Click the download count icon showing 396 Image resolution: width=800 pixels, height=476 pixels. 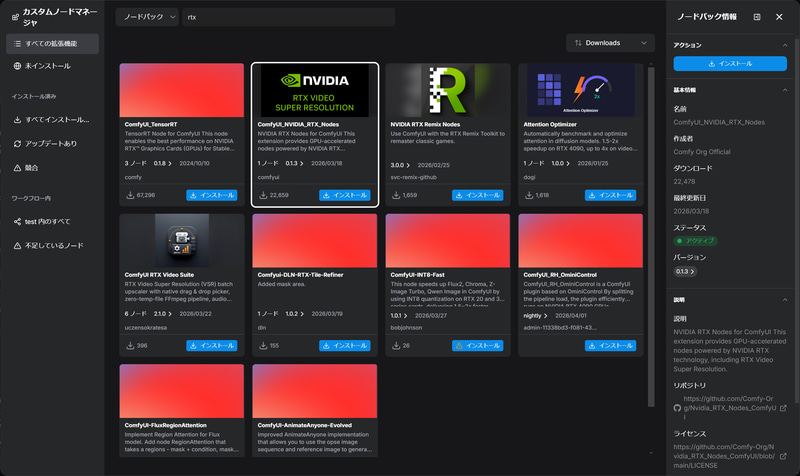[130, 345]
